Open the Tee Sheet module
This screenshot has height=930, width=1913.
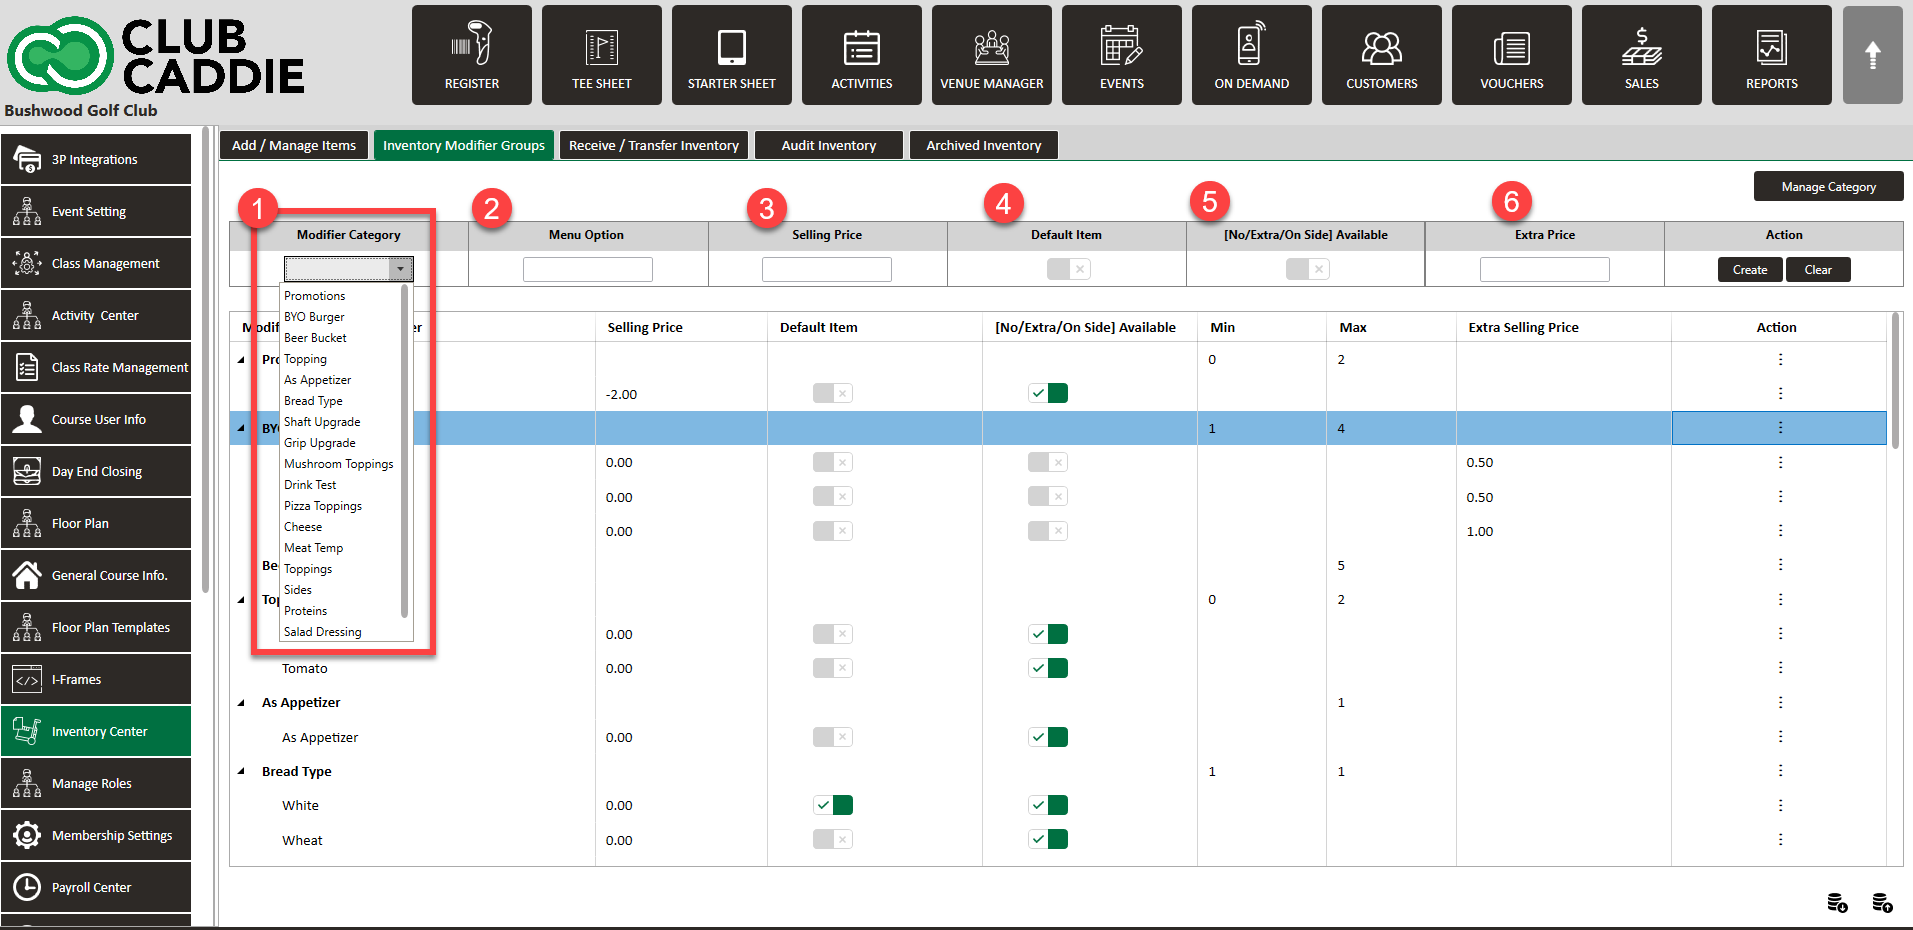pyautogui.click(x=601, y=55)
